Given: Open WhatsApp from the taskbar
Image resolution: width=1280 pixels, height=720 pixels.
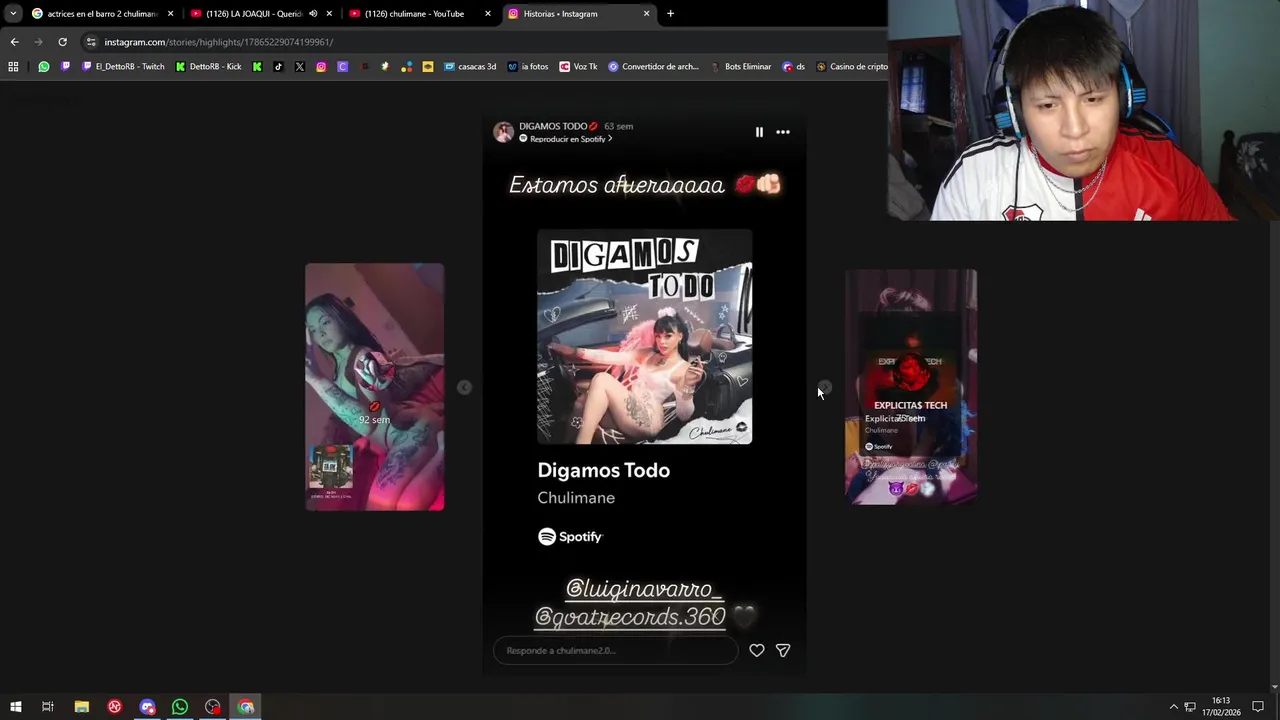Looking at the screenshot, I should point(180,707).
